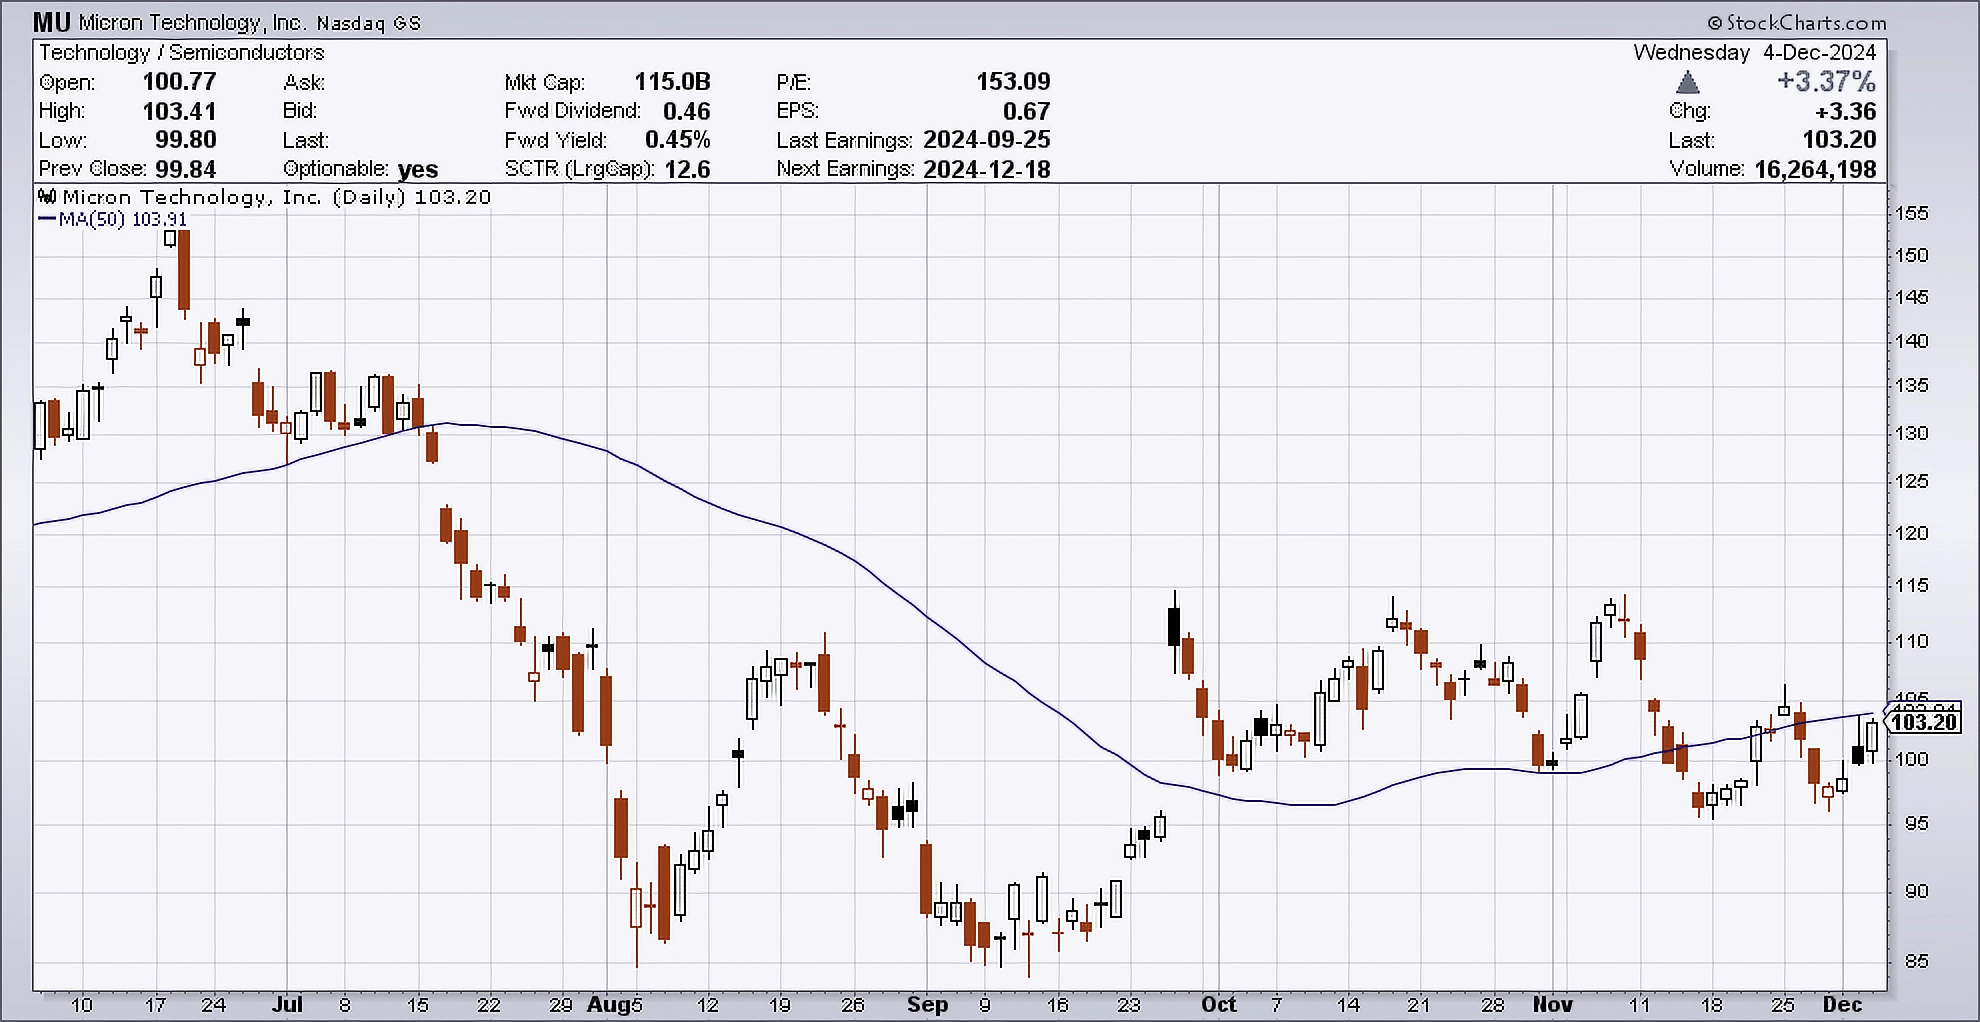The image size is (1980, 1022).
Task: Click the 103.20 price tag on the axis
Action: click(1925, 722)
